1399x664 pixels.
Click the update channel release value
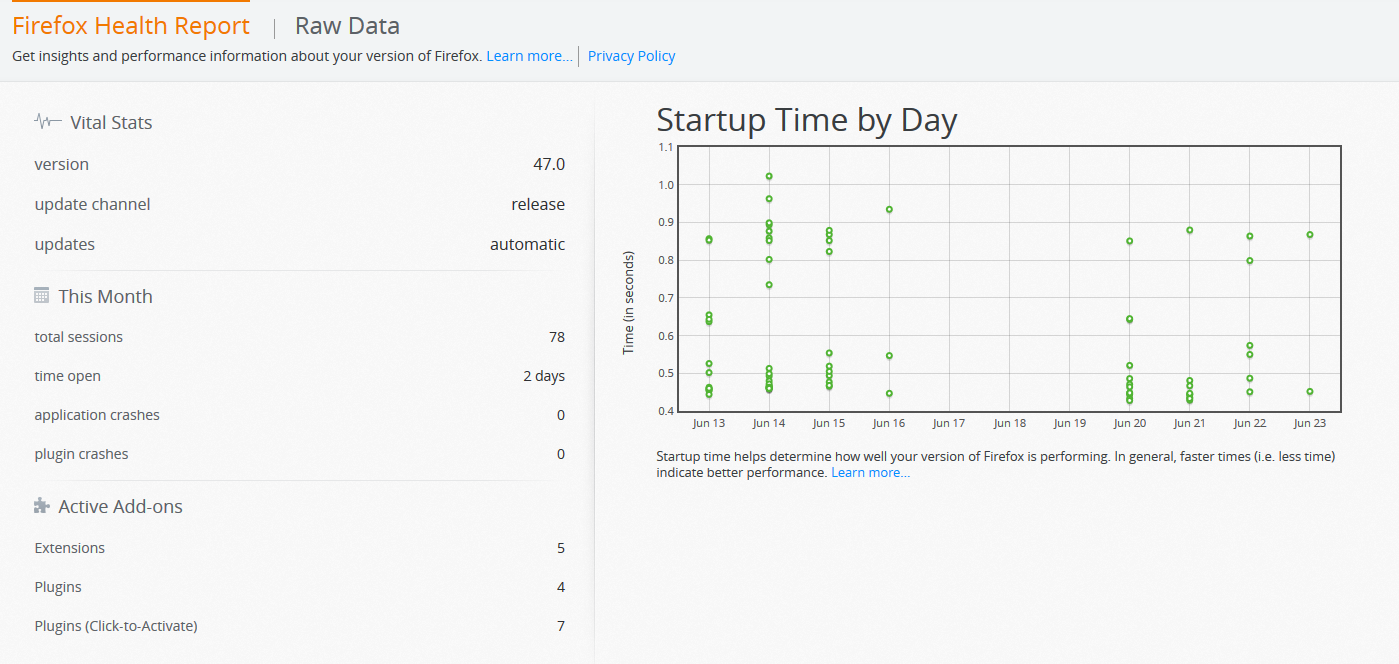tap(538, 204)
